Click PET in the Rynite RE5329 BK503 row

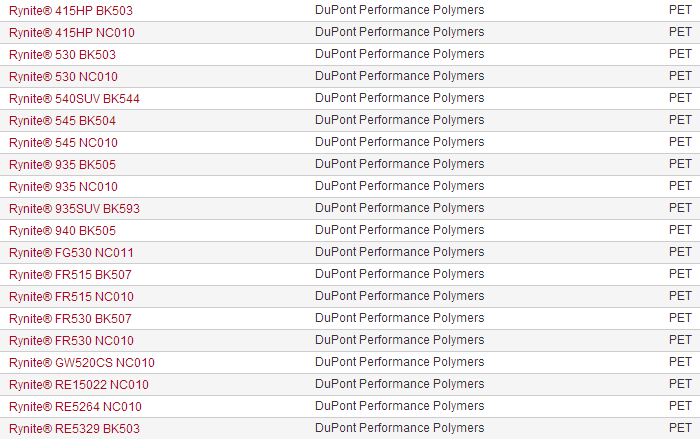point(680,428)
